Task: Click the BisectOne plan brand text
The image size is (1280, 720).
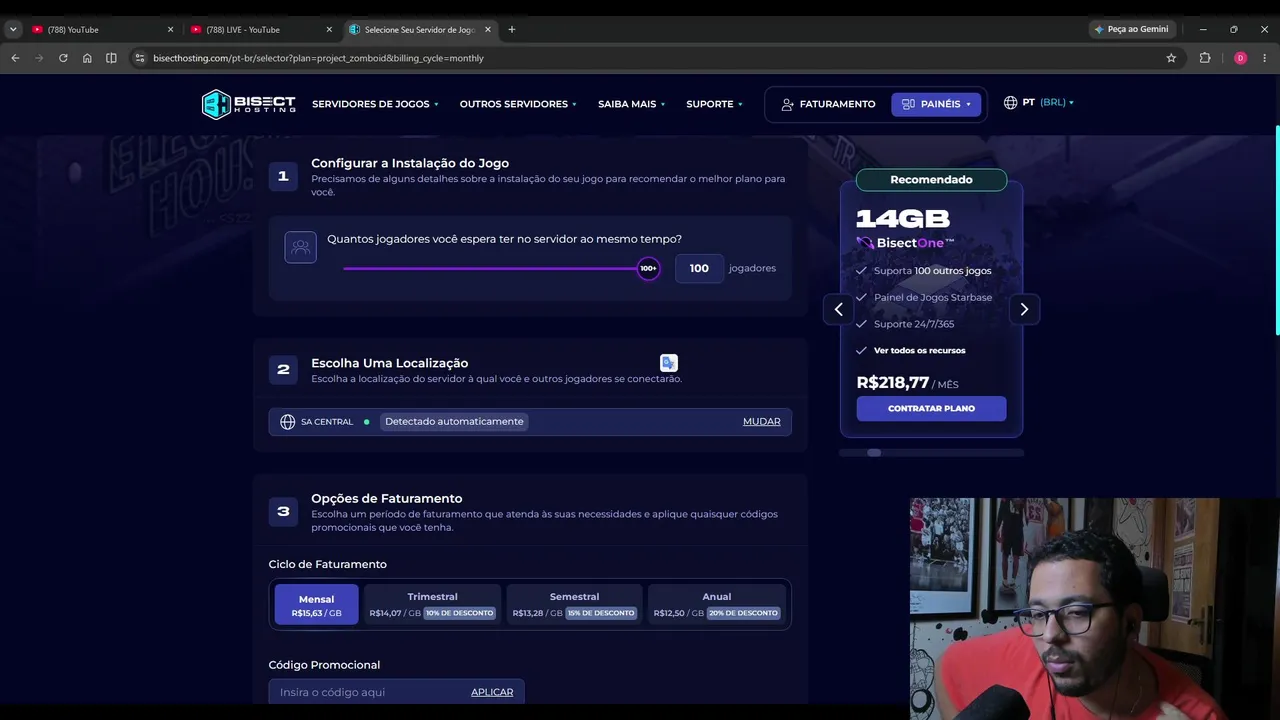Action: pyautogui.click(x=915, y=243)
